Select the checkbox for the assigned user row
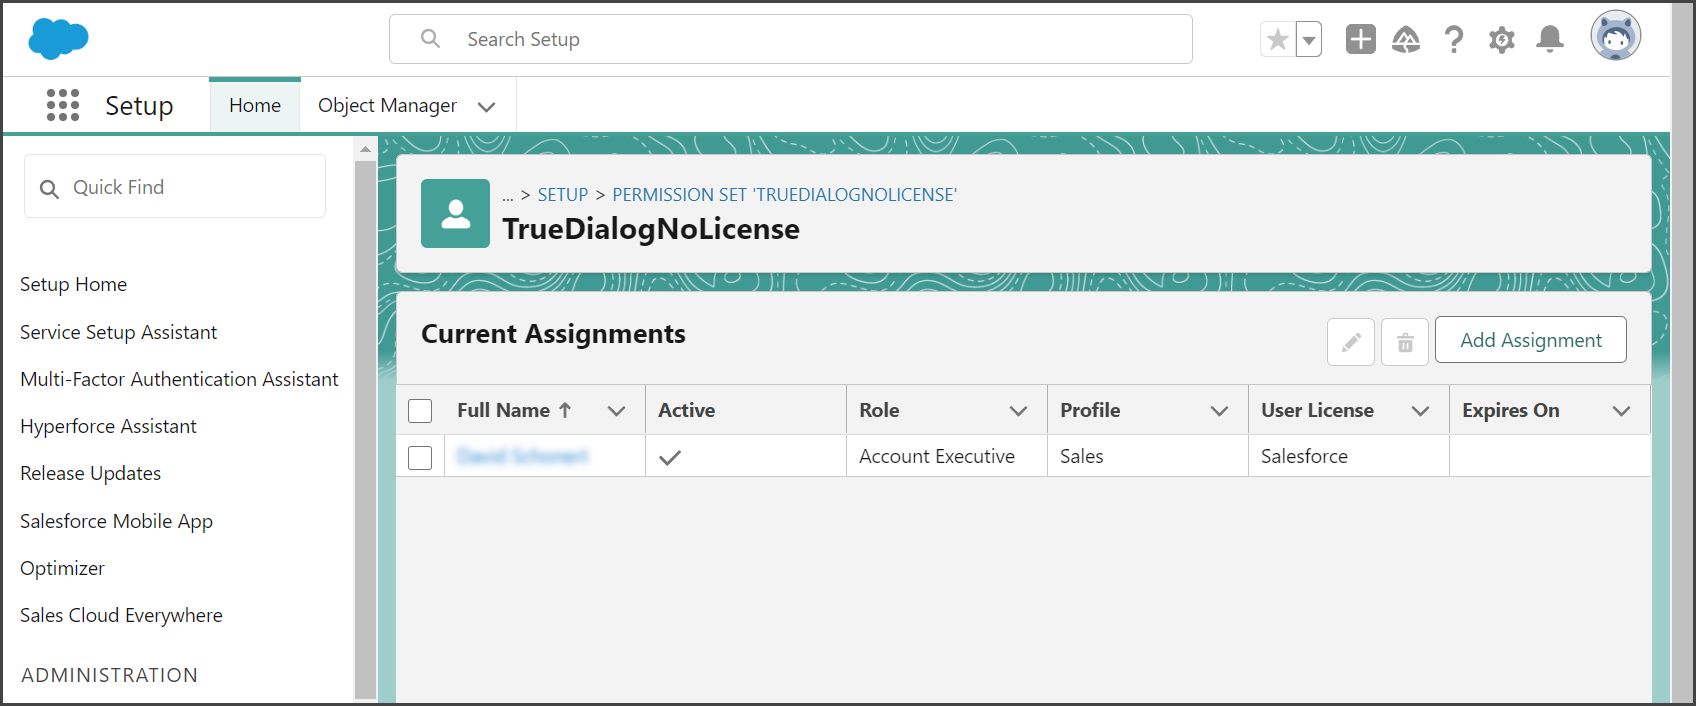 (x=420, y=457)
